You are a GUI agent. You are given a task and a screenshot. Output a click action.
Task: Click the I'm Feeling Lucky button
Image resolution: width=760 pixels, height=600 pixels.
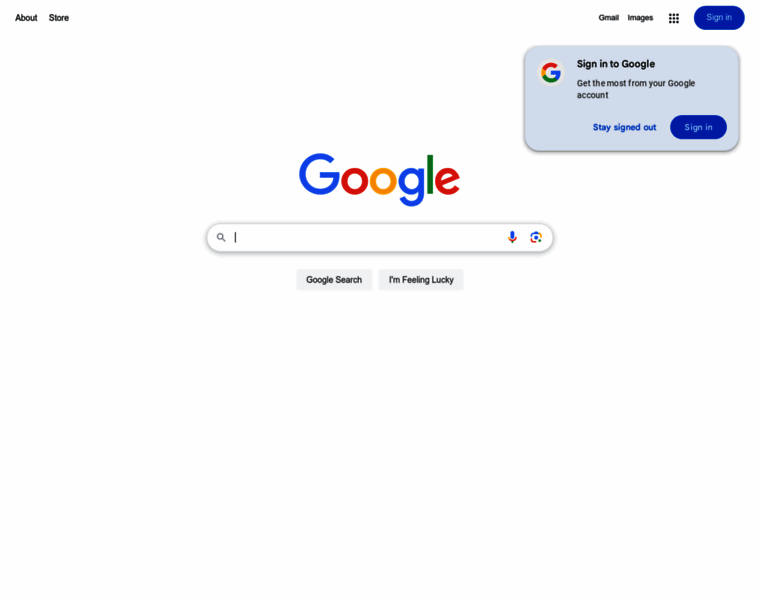421,280
